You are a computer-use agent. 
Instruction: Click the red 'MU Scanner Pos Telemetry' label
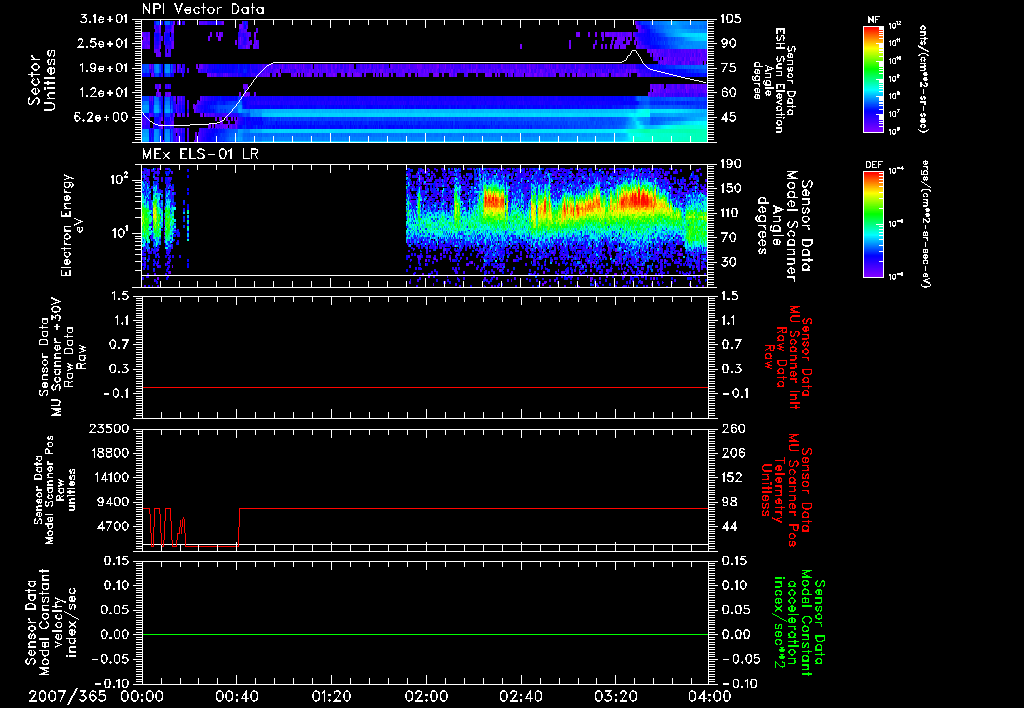click(786, 490)
